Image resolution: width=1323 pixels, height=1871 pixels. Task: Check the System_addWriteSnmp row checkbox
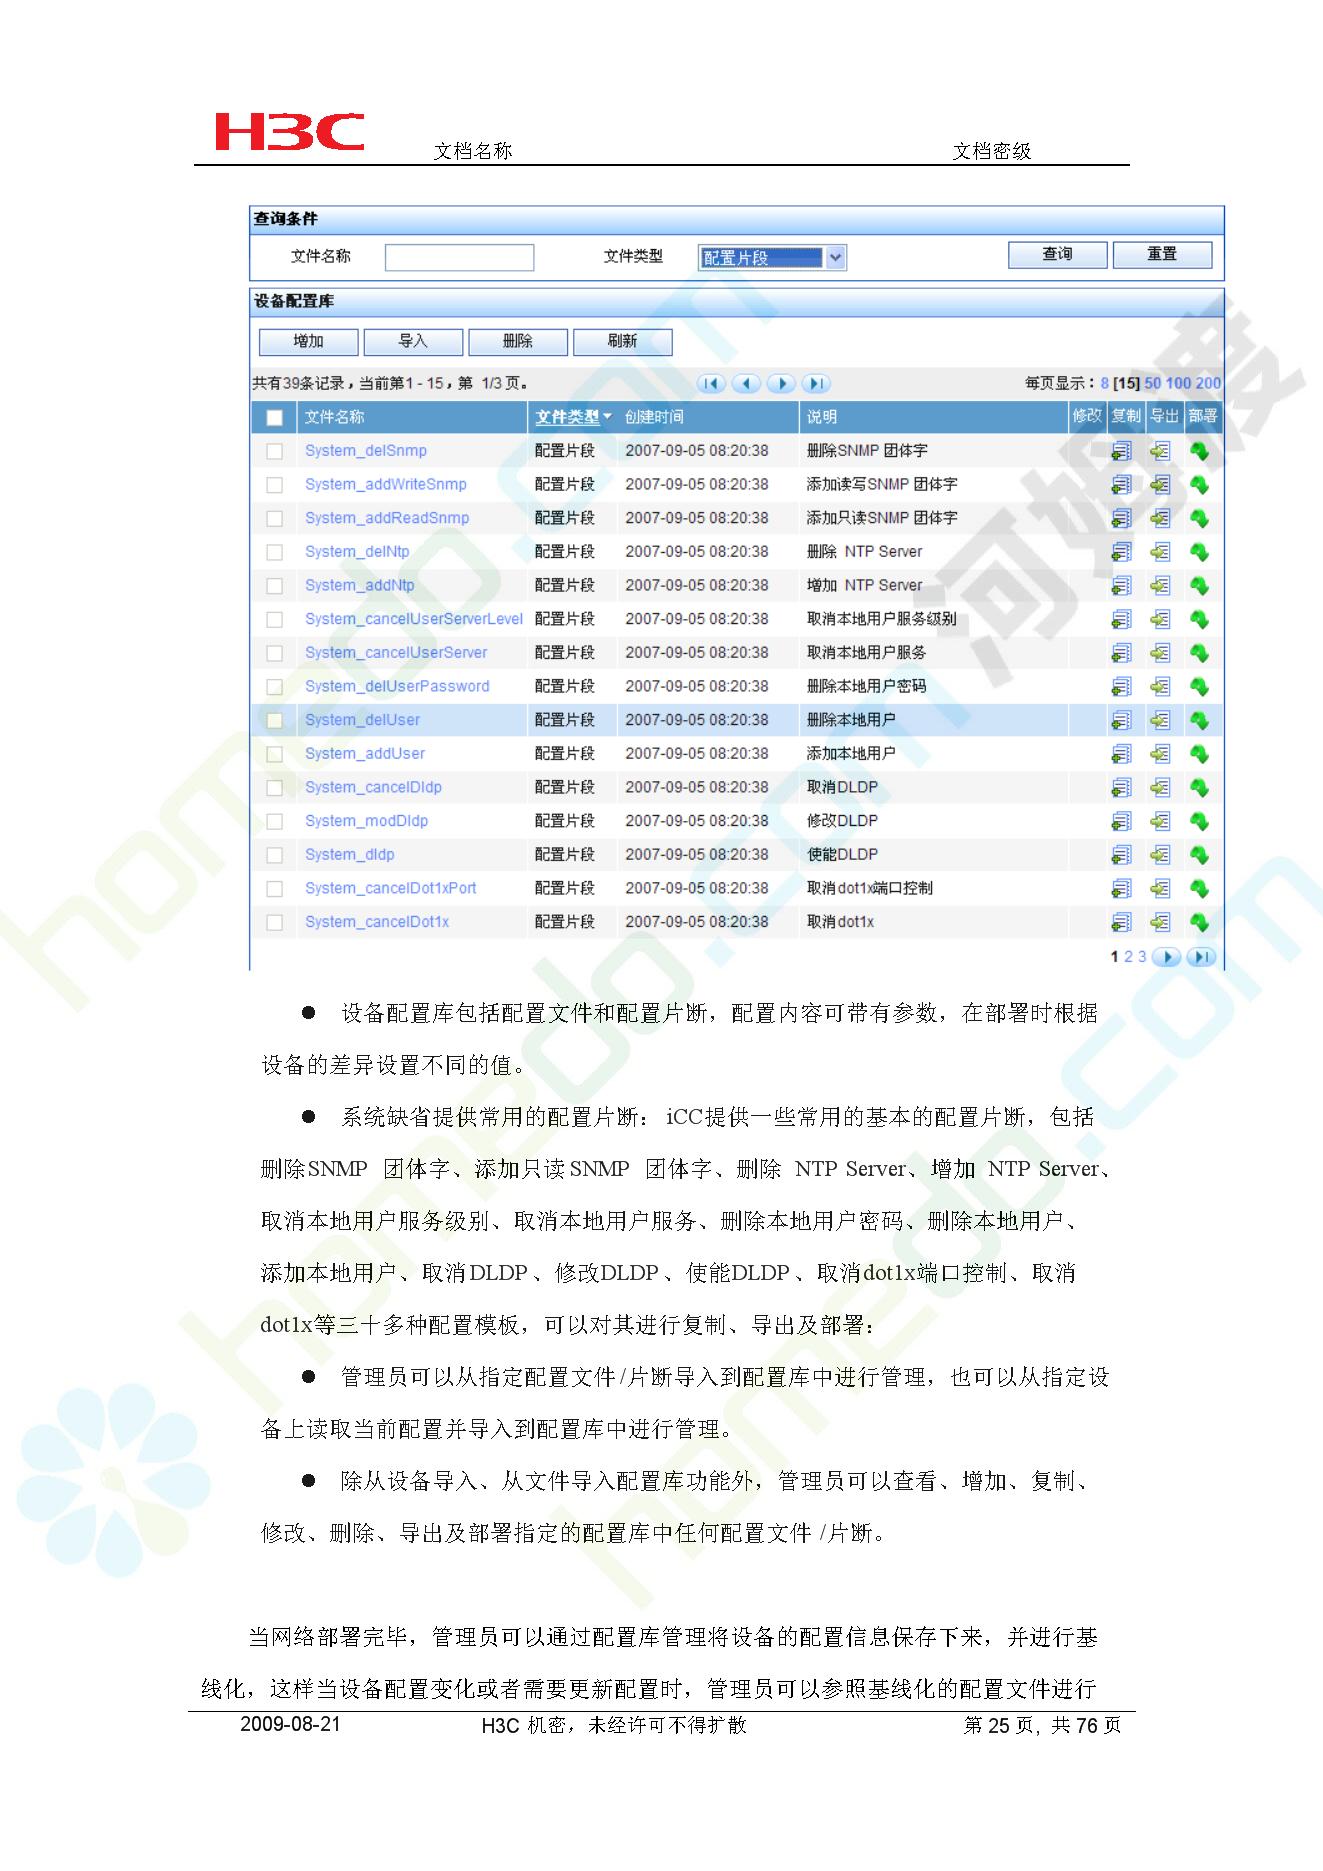(x=274, y=485)
